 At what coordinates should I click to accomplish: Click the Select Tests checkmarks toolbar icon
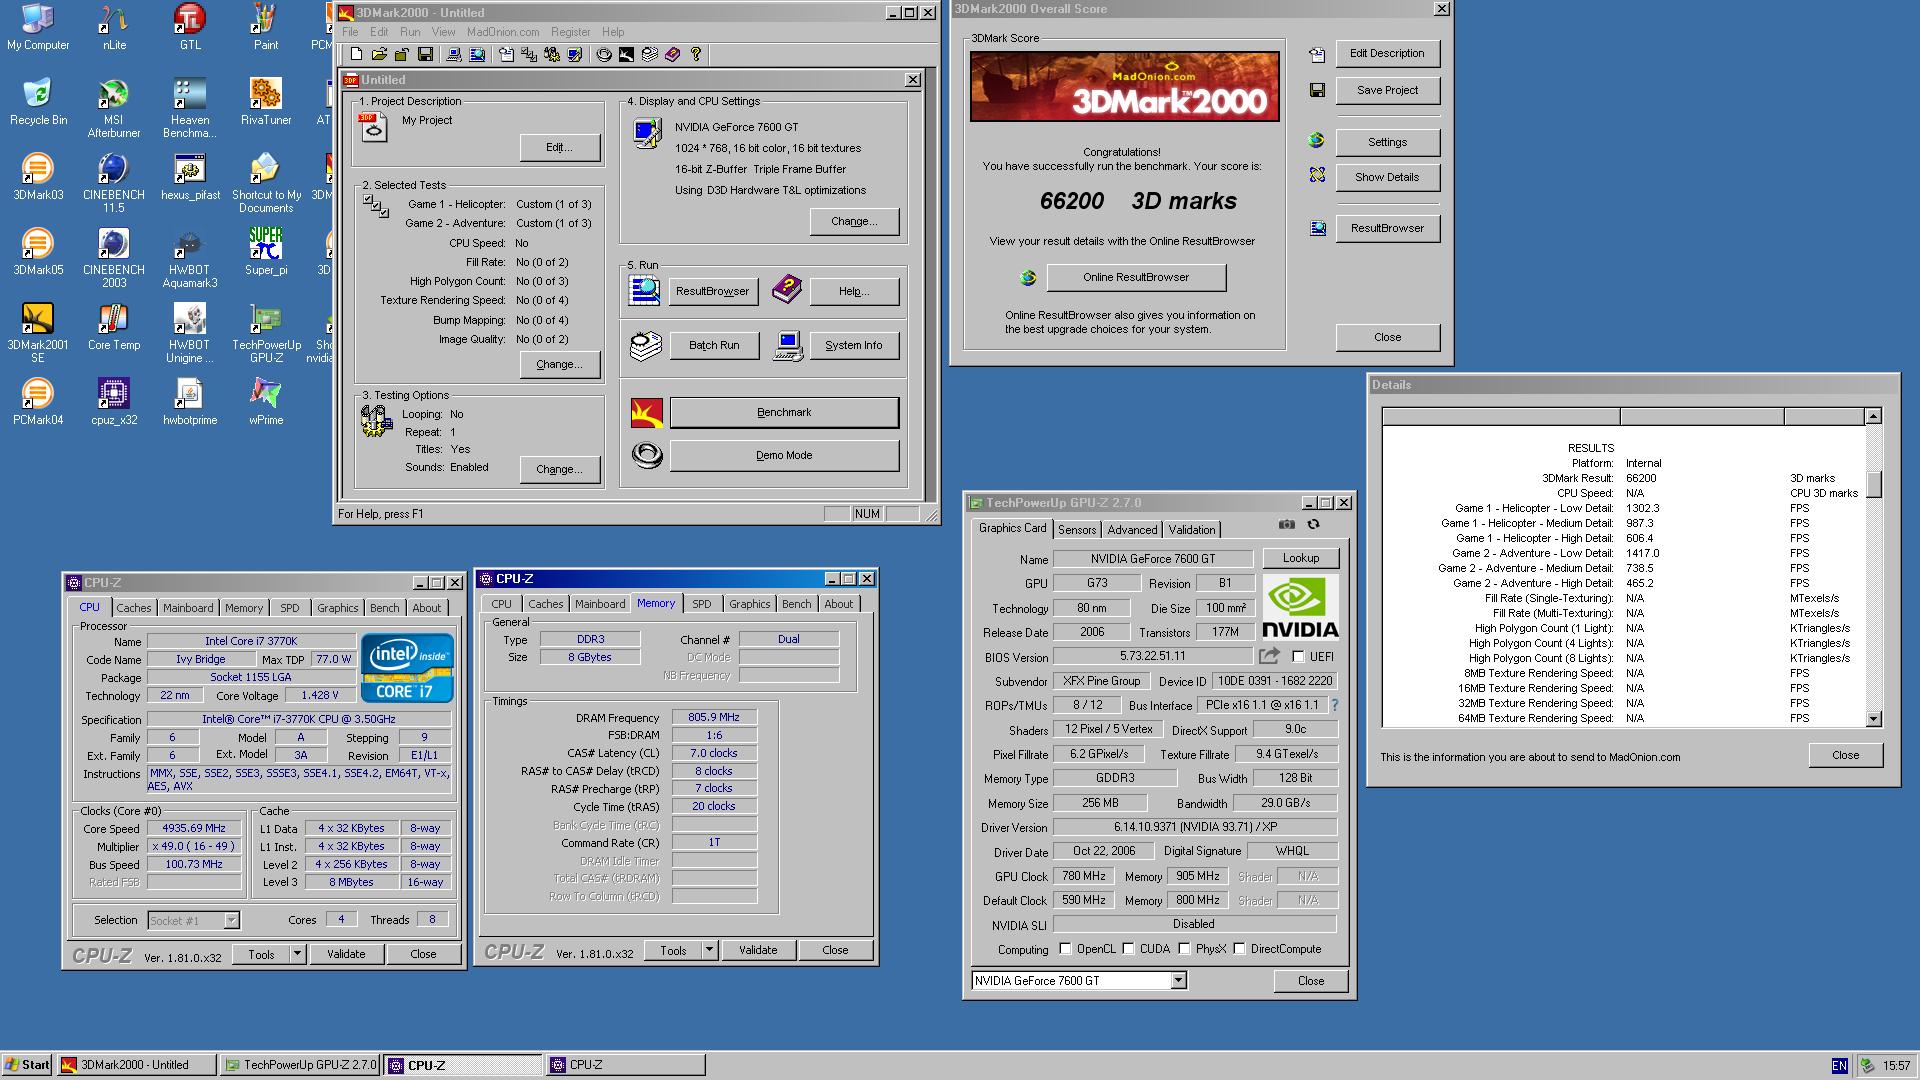pos(529,54)
